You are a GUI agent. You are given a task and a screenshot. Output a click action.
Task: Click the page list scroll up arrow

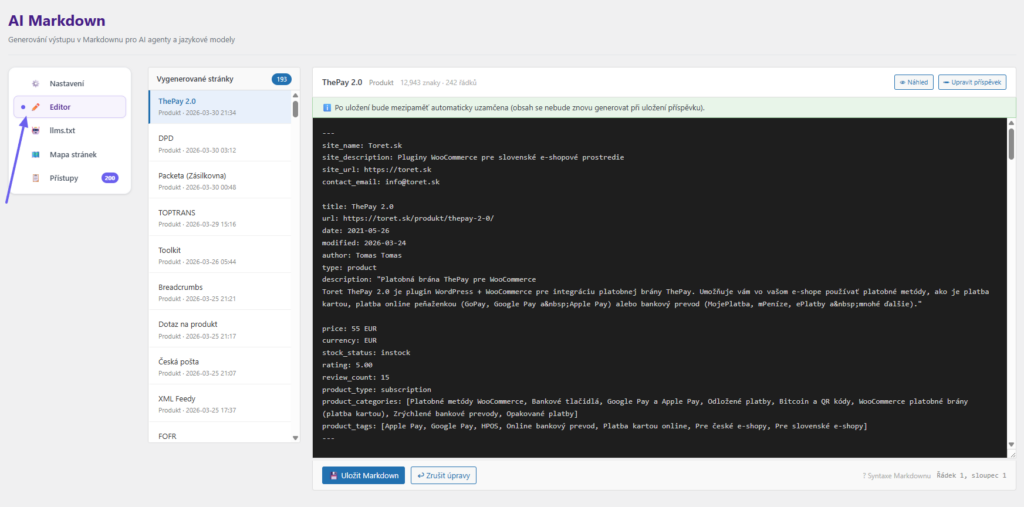[x=295, y=95]
